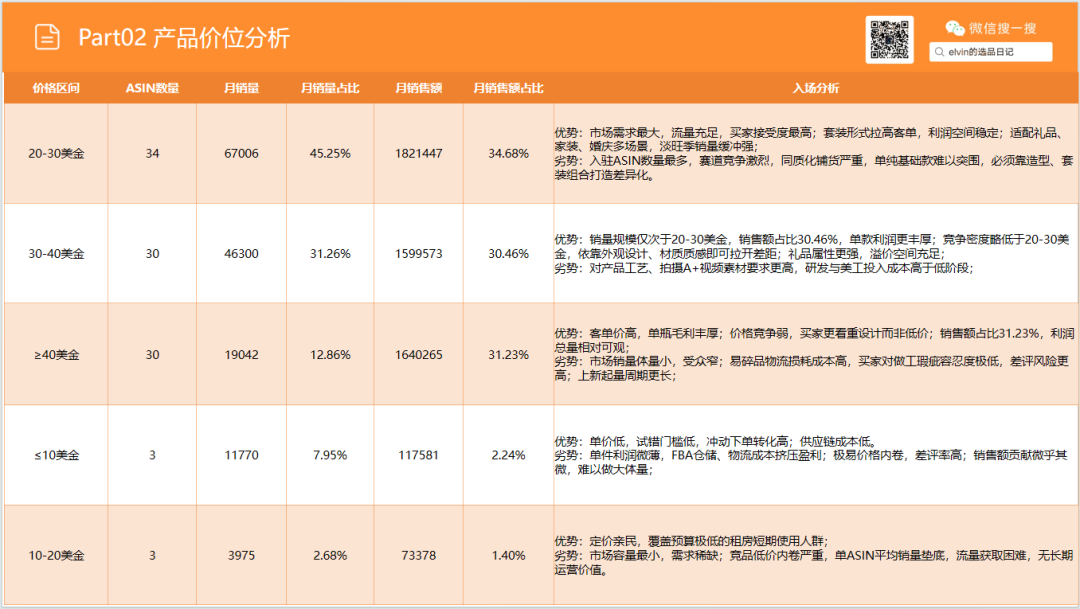1080x609 pixels.
Task: Click the 20-30美金 row analysis text
Action: click(814, 154)
